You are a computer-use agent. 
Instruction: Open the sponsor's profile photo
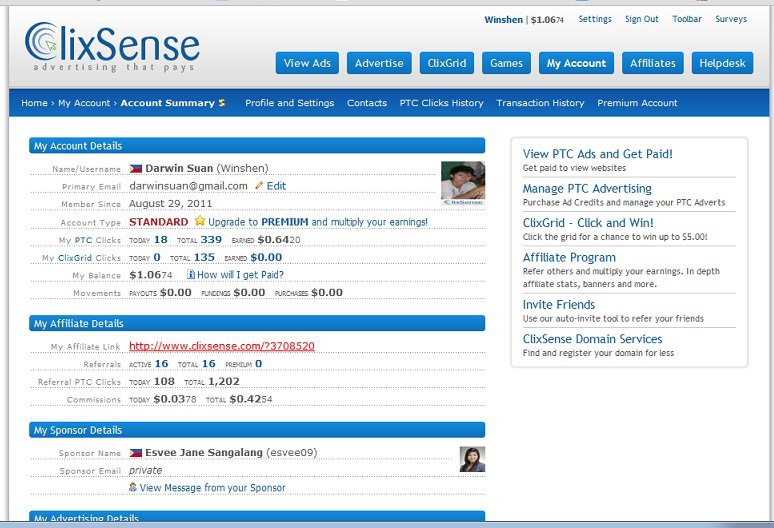[472, 459]
